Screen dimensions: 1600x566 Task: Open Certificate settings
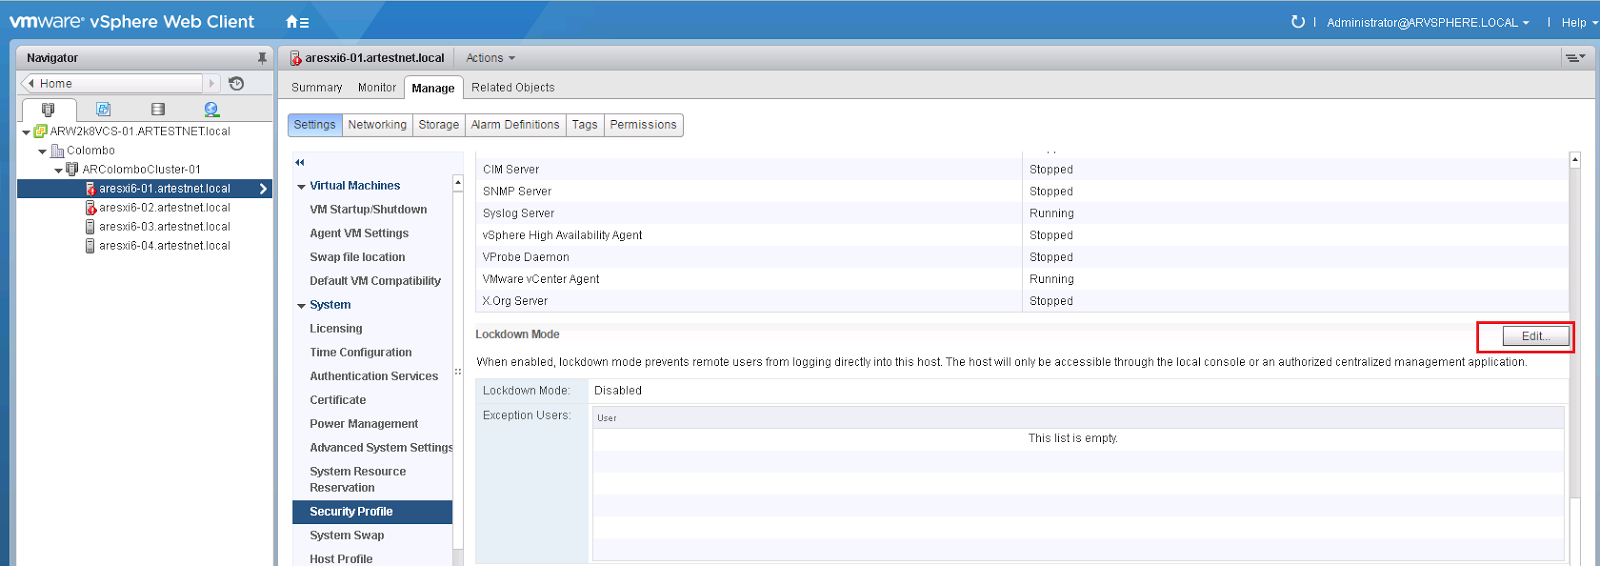click(x=338, y=400)
